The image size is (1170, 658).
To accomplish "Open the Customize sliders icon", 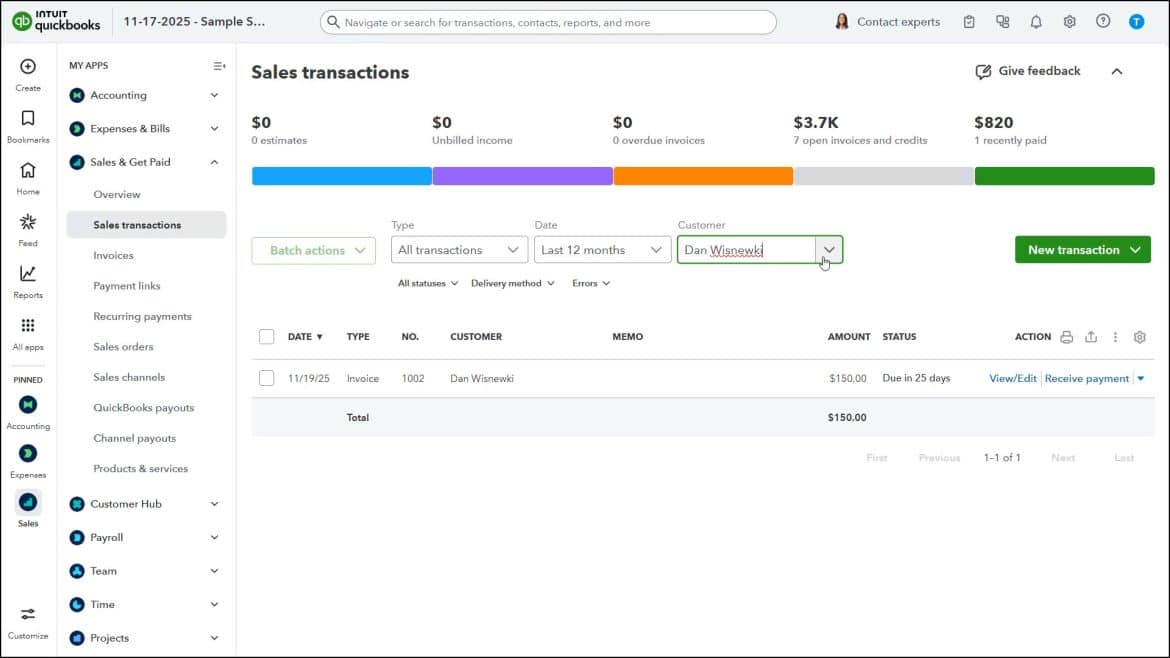I will [x=28, y=615].
